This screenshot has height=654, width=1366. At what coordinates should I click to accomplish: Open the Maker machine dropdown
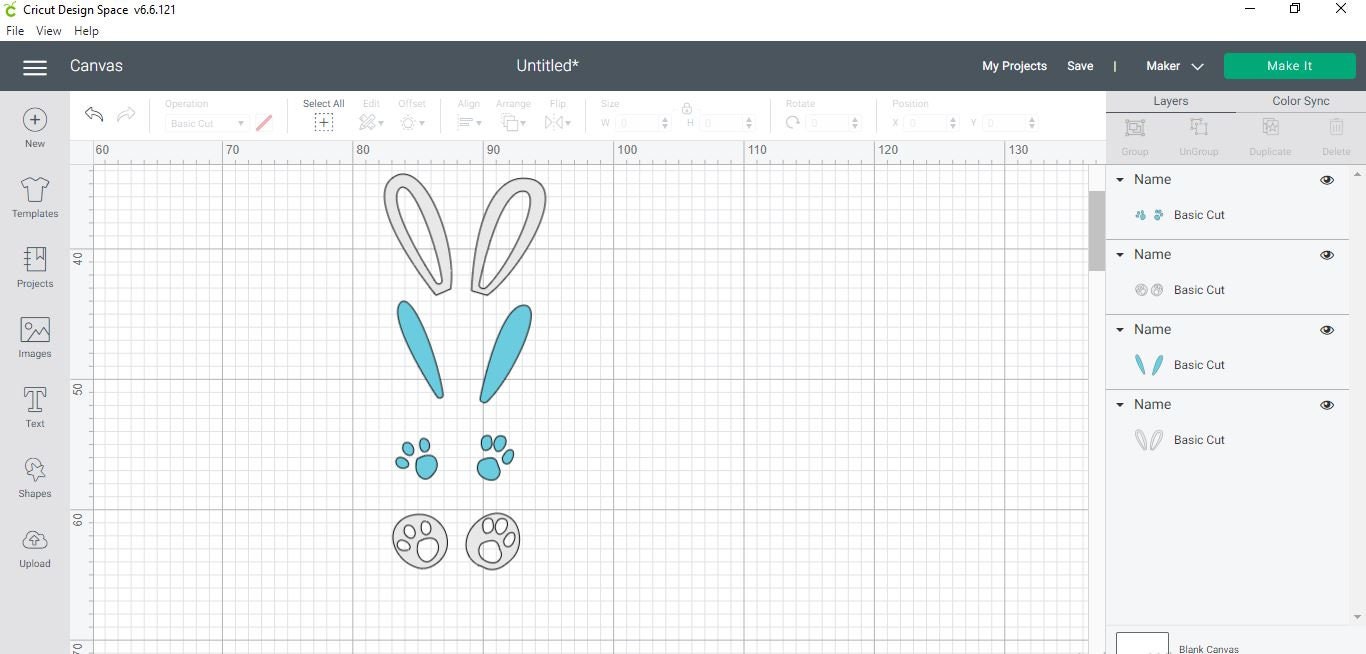[x=1174, y=66]
